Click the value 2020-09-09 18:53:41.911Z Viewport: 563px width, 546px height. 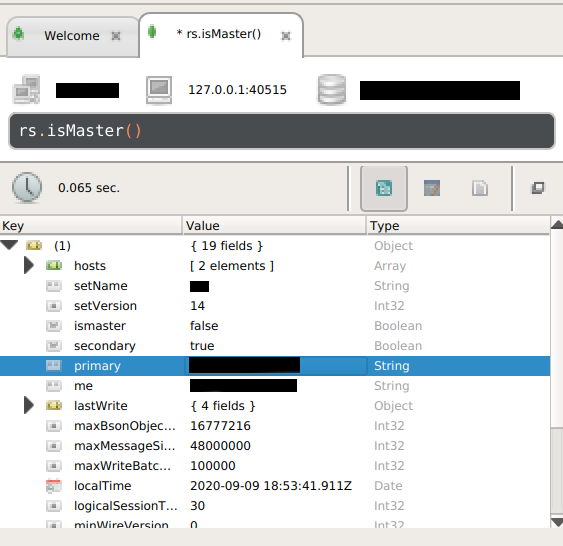pos(271,486)
